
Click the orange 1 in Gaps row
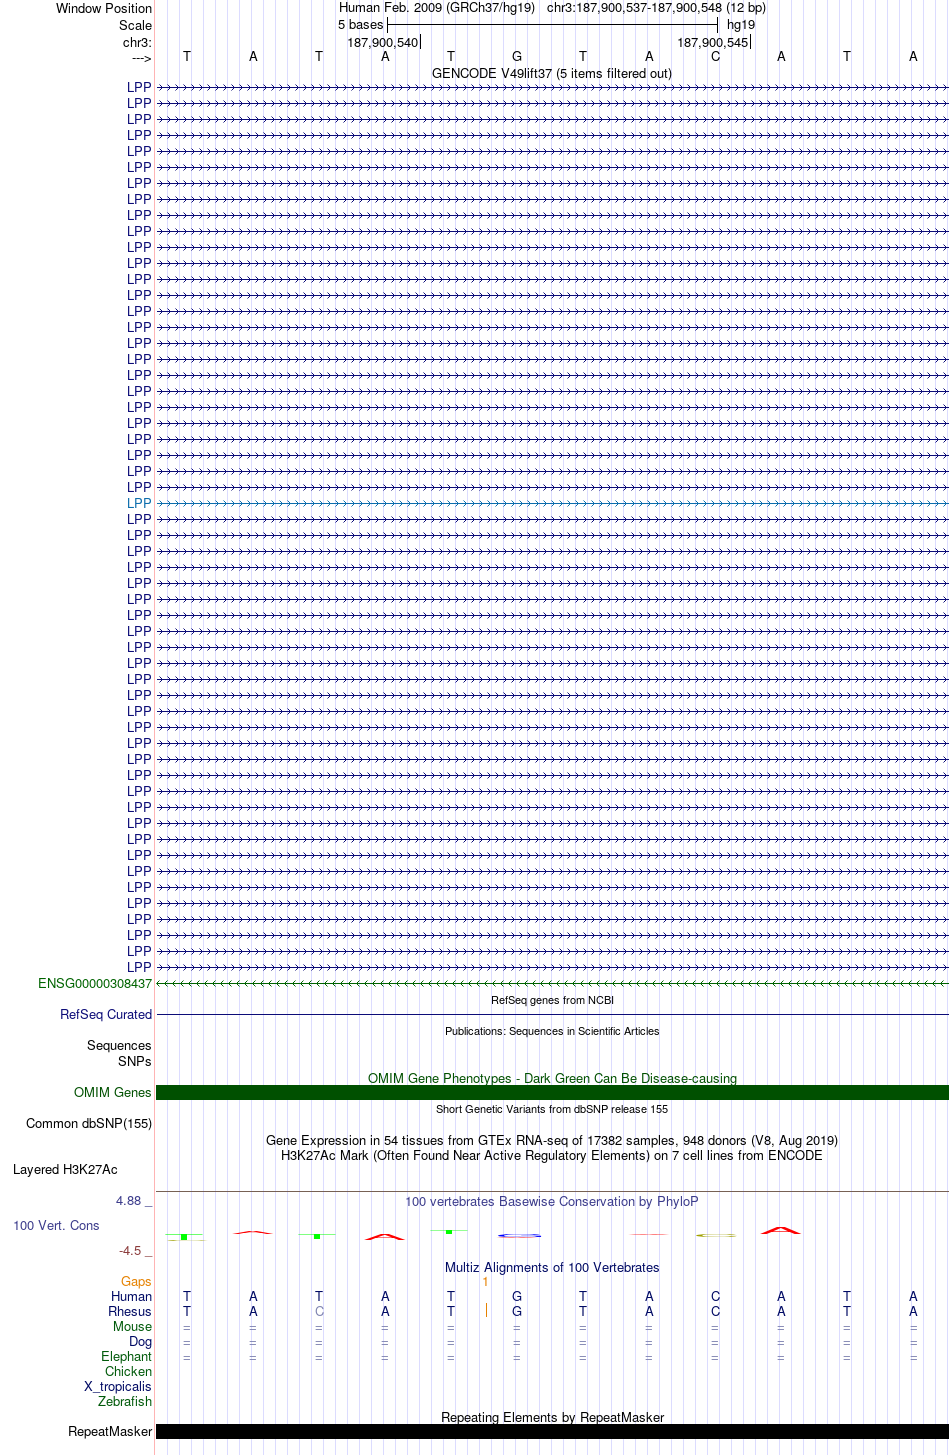point(485,1281)
